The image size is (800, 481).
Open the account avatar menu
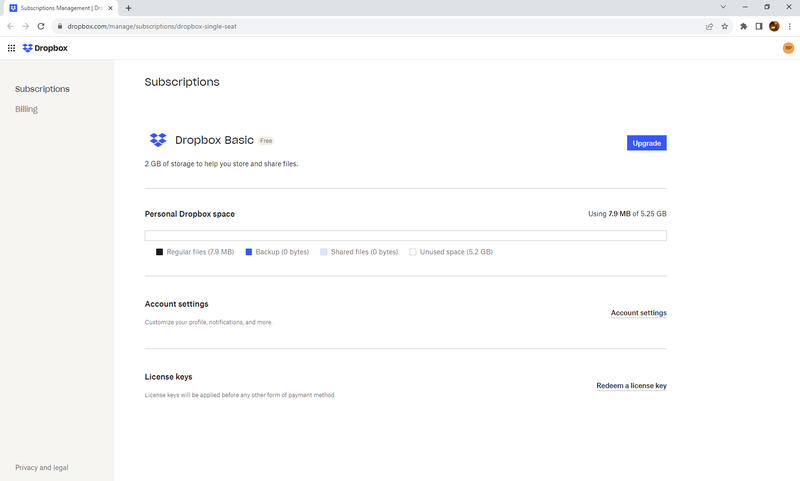[x=788, y=47]
